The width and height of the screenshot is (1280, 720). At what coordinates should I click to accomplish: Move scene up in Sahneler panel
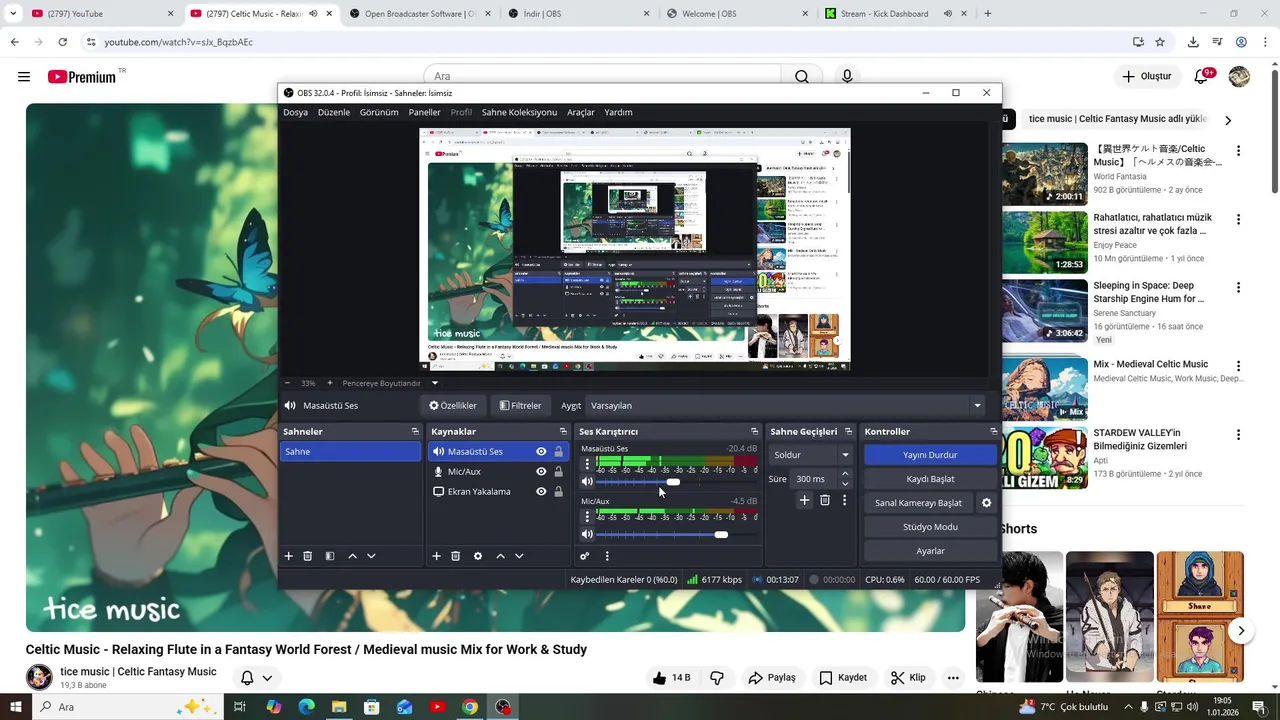352,556
